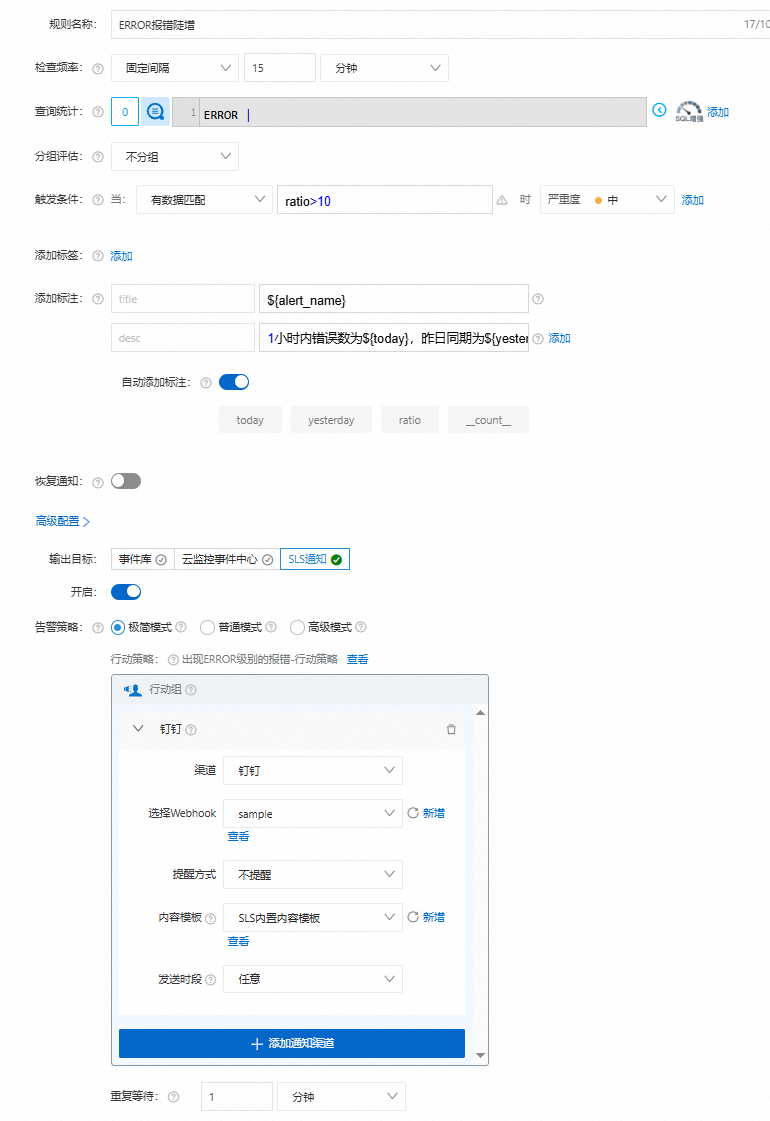The height and width of the screenshot is (1121, 770).
Task: Click the ratio>10 trigger condition field
Action: pos(385,200)
